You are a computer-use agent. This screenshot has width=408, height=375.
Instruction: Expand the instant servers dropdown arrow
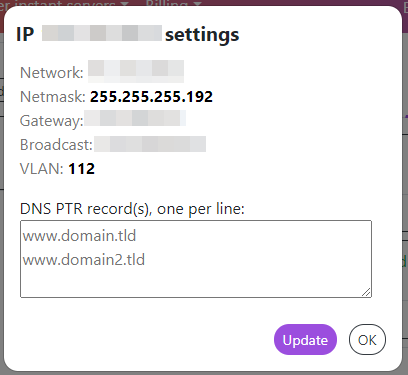click(124, 4)
